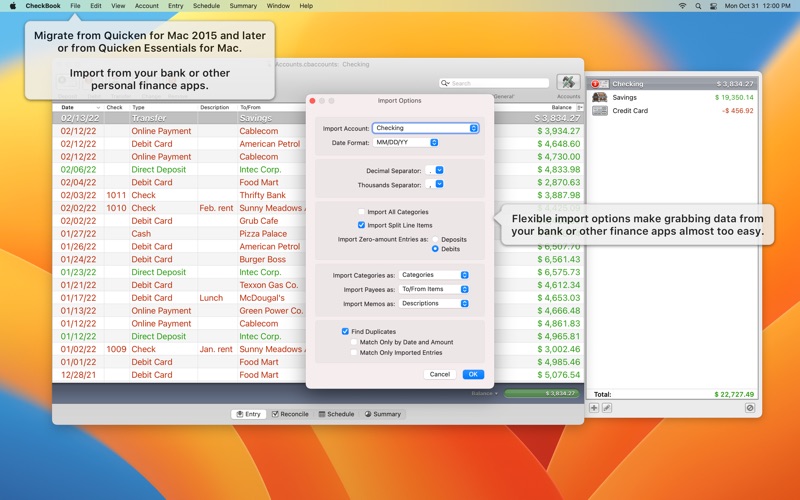Expand the Date Format dropdown
The height and width of the screenshot is (500, 800).
tap(405, 143)
